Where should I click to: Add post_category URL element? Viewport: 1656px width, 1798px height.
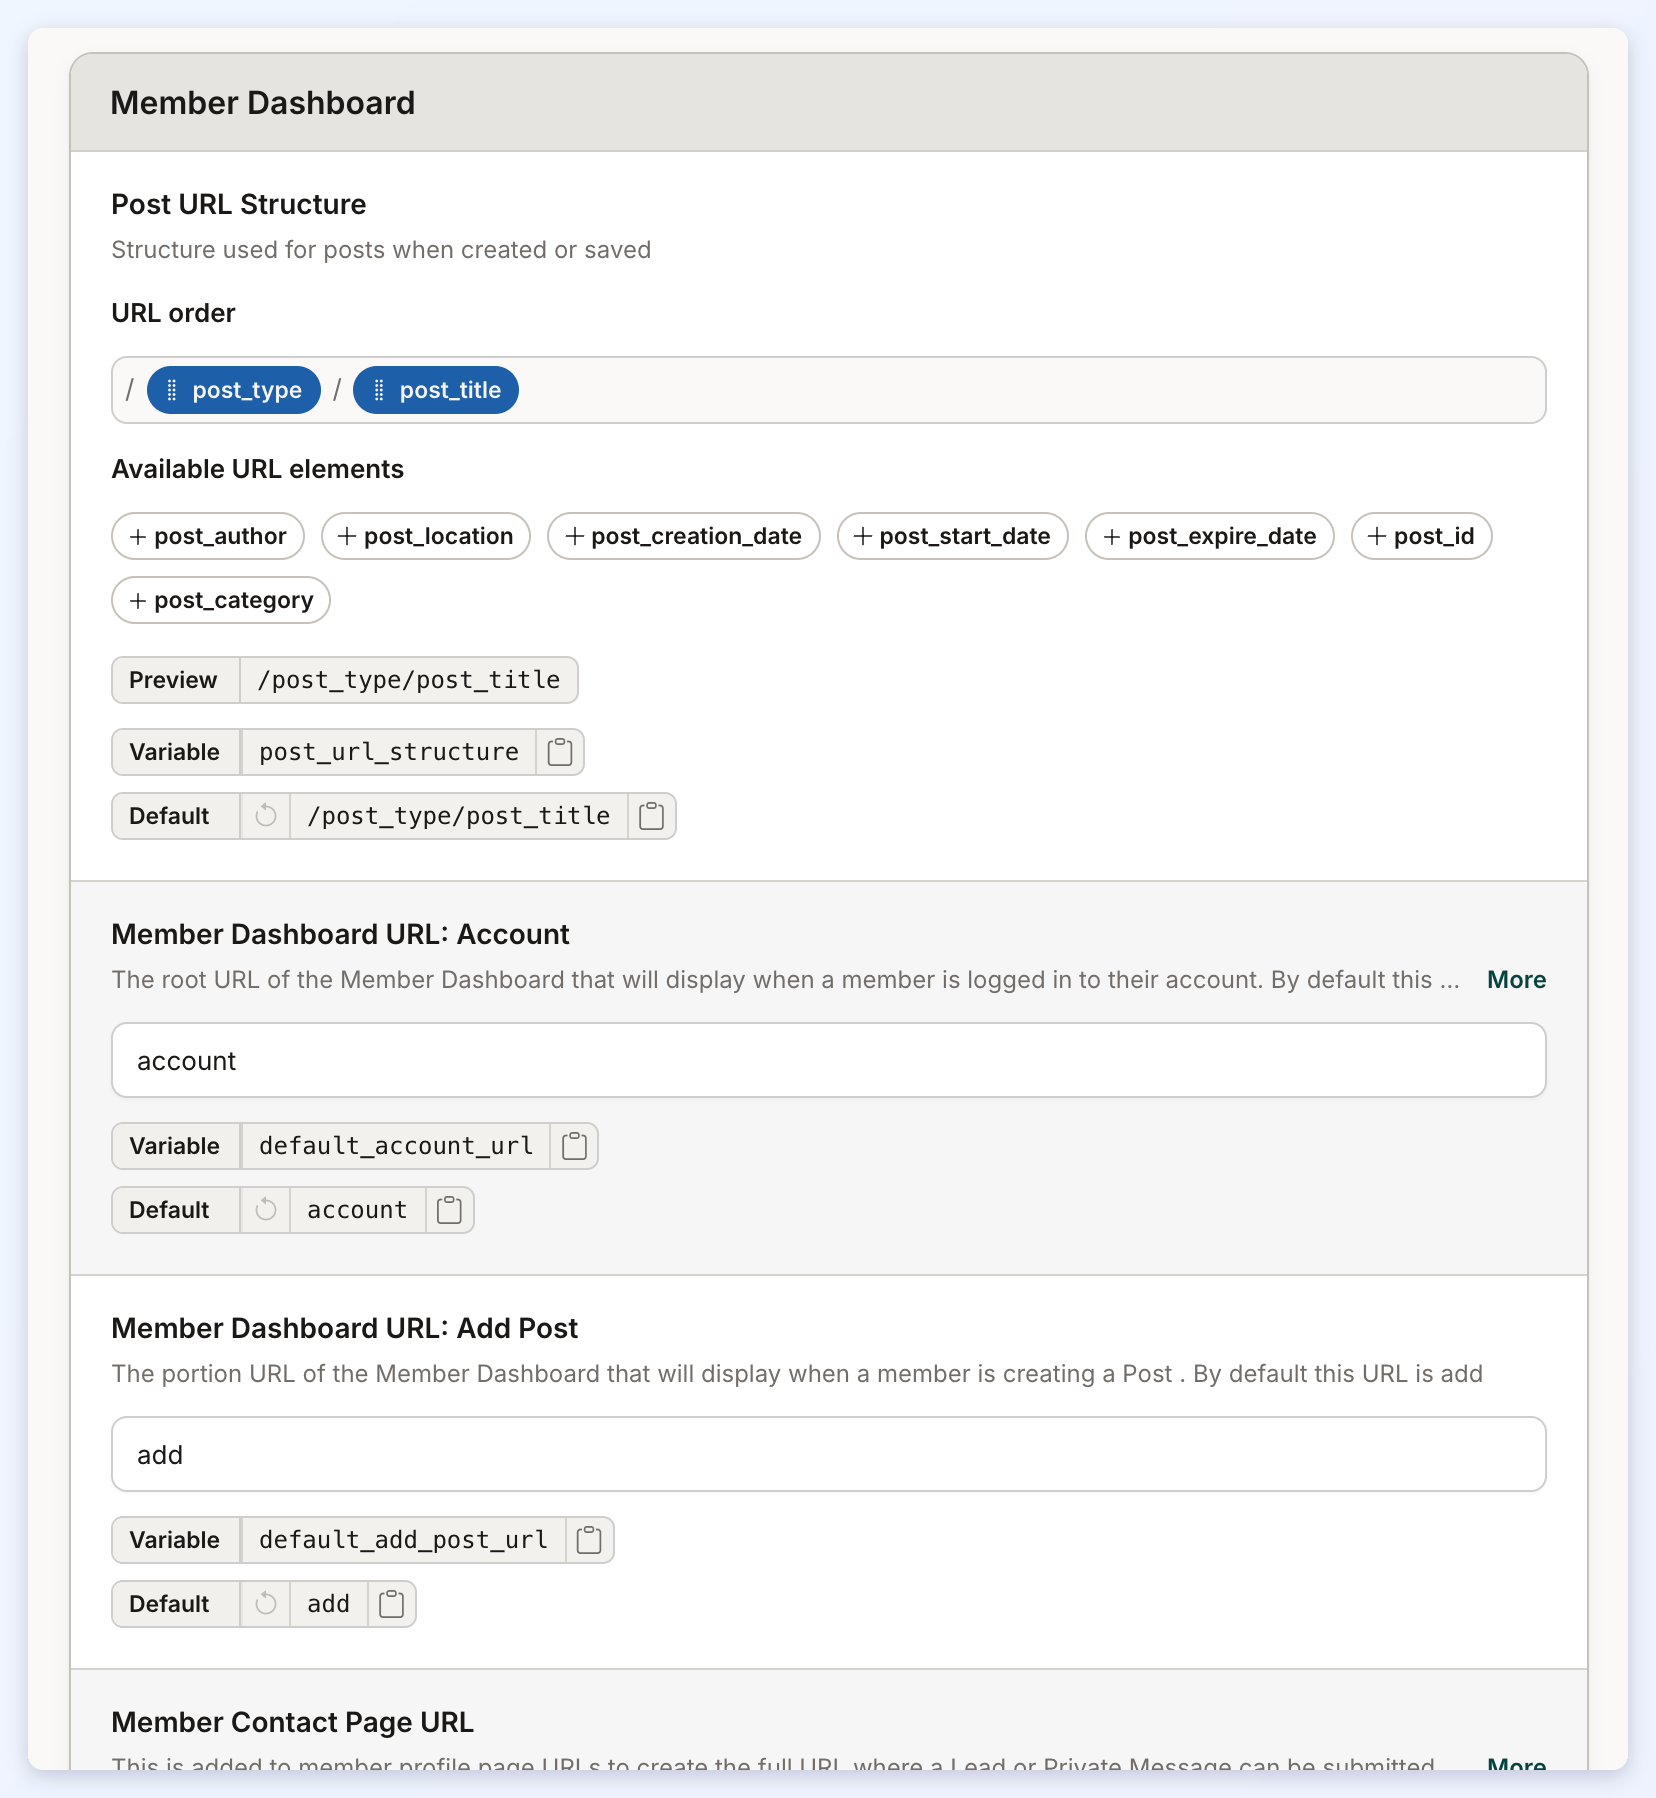pyautogui.click(x=221, y=600)
